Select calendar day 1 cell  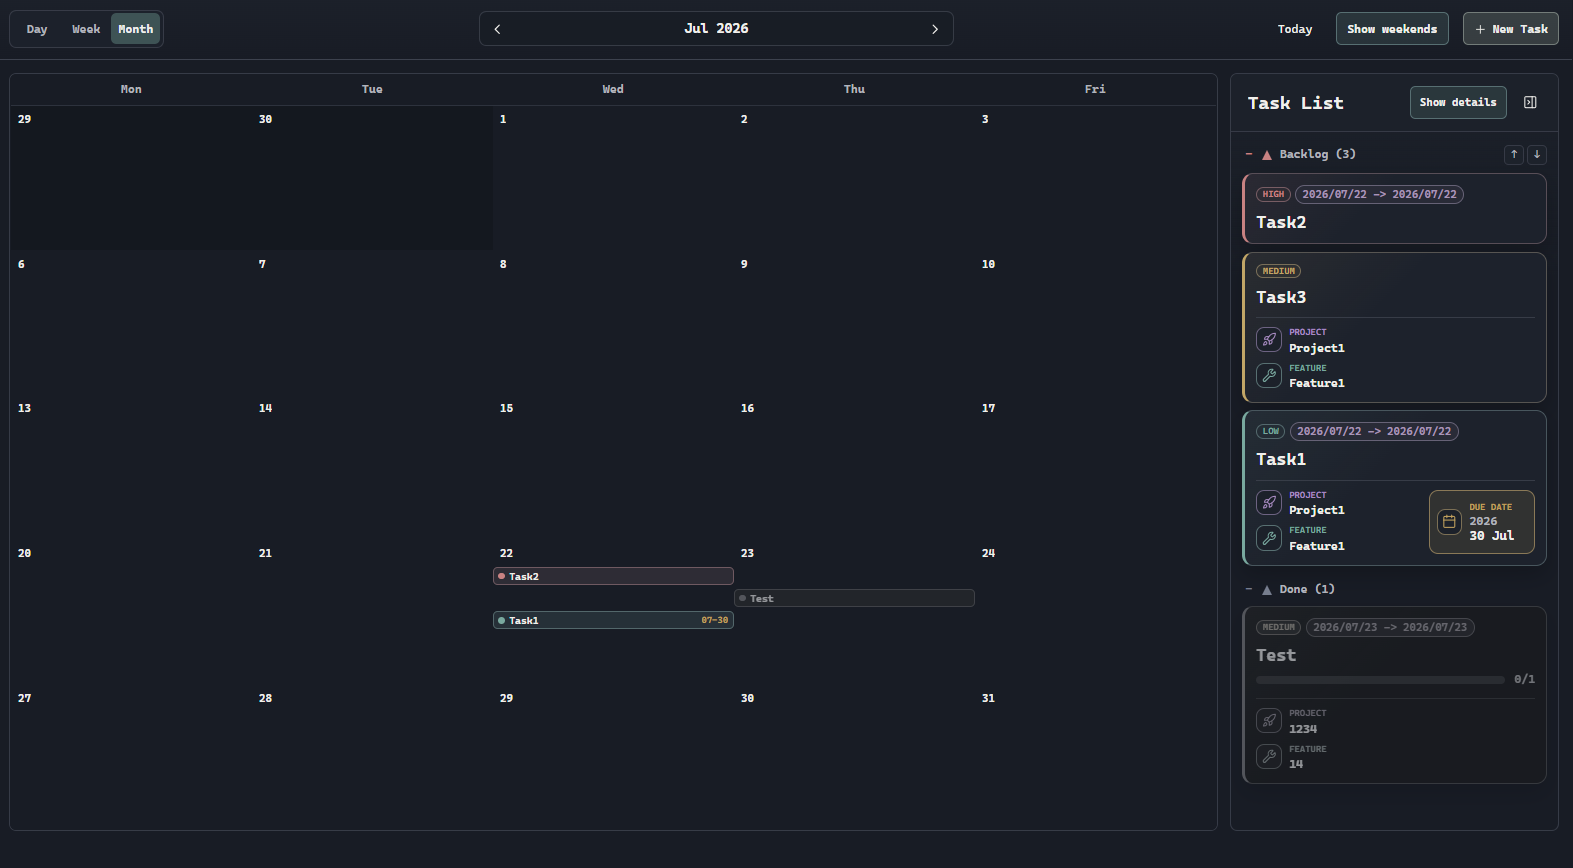[613, 178]
